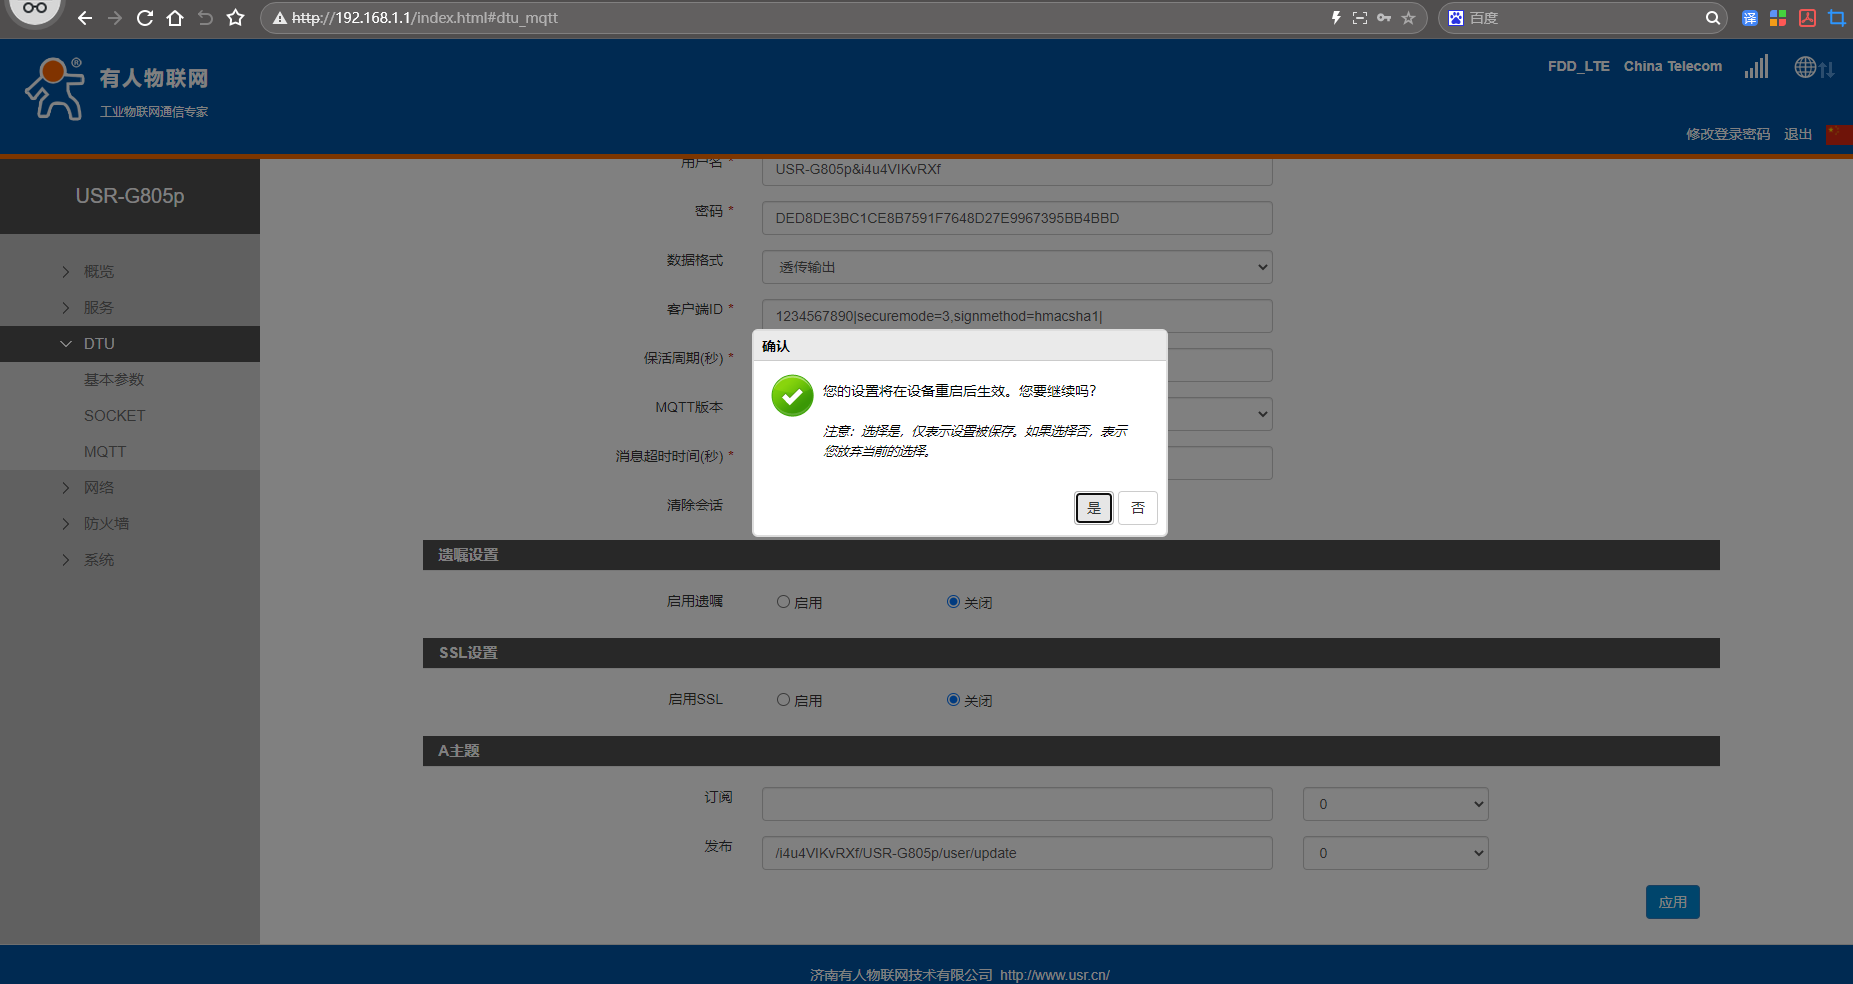Select 关闭 for 启用SSL
This screenshot has height=984, width=1853.
coord(953,700)
